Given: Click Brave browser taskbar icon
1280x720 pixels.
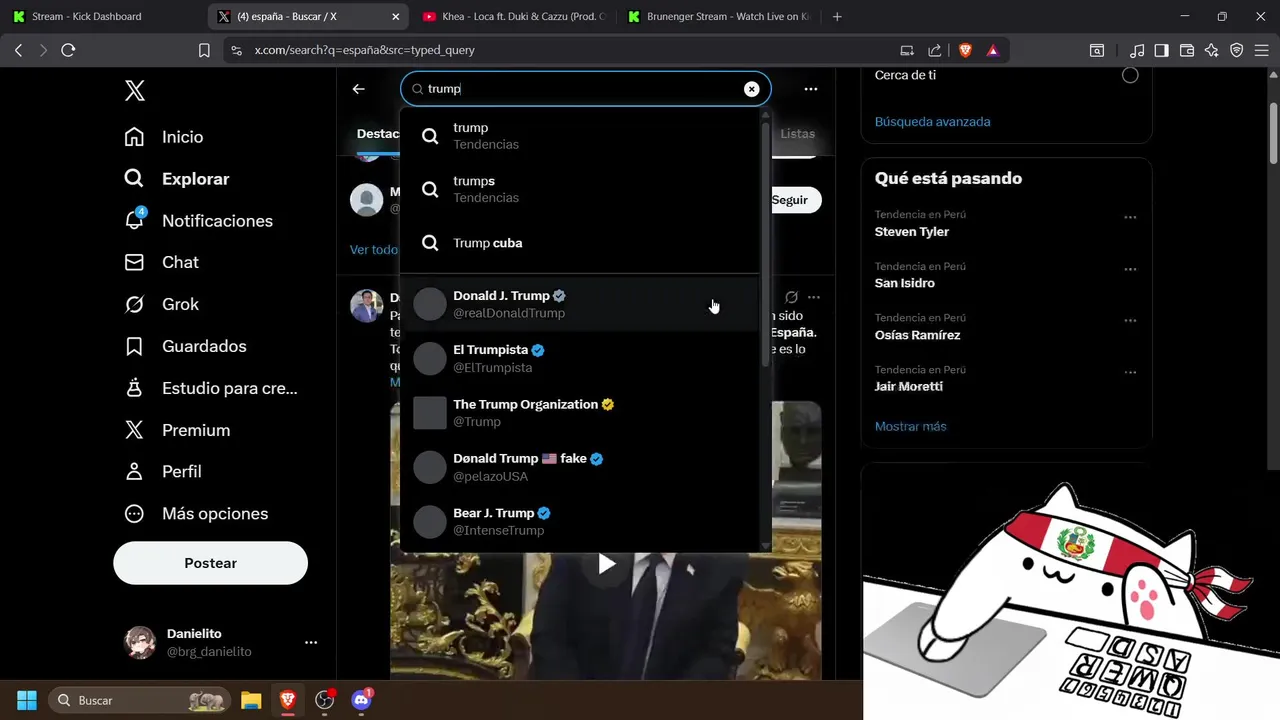Looking at the screenshot, I should click(x=288, y=700).
